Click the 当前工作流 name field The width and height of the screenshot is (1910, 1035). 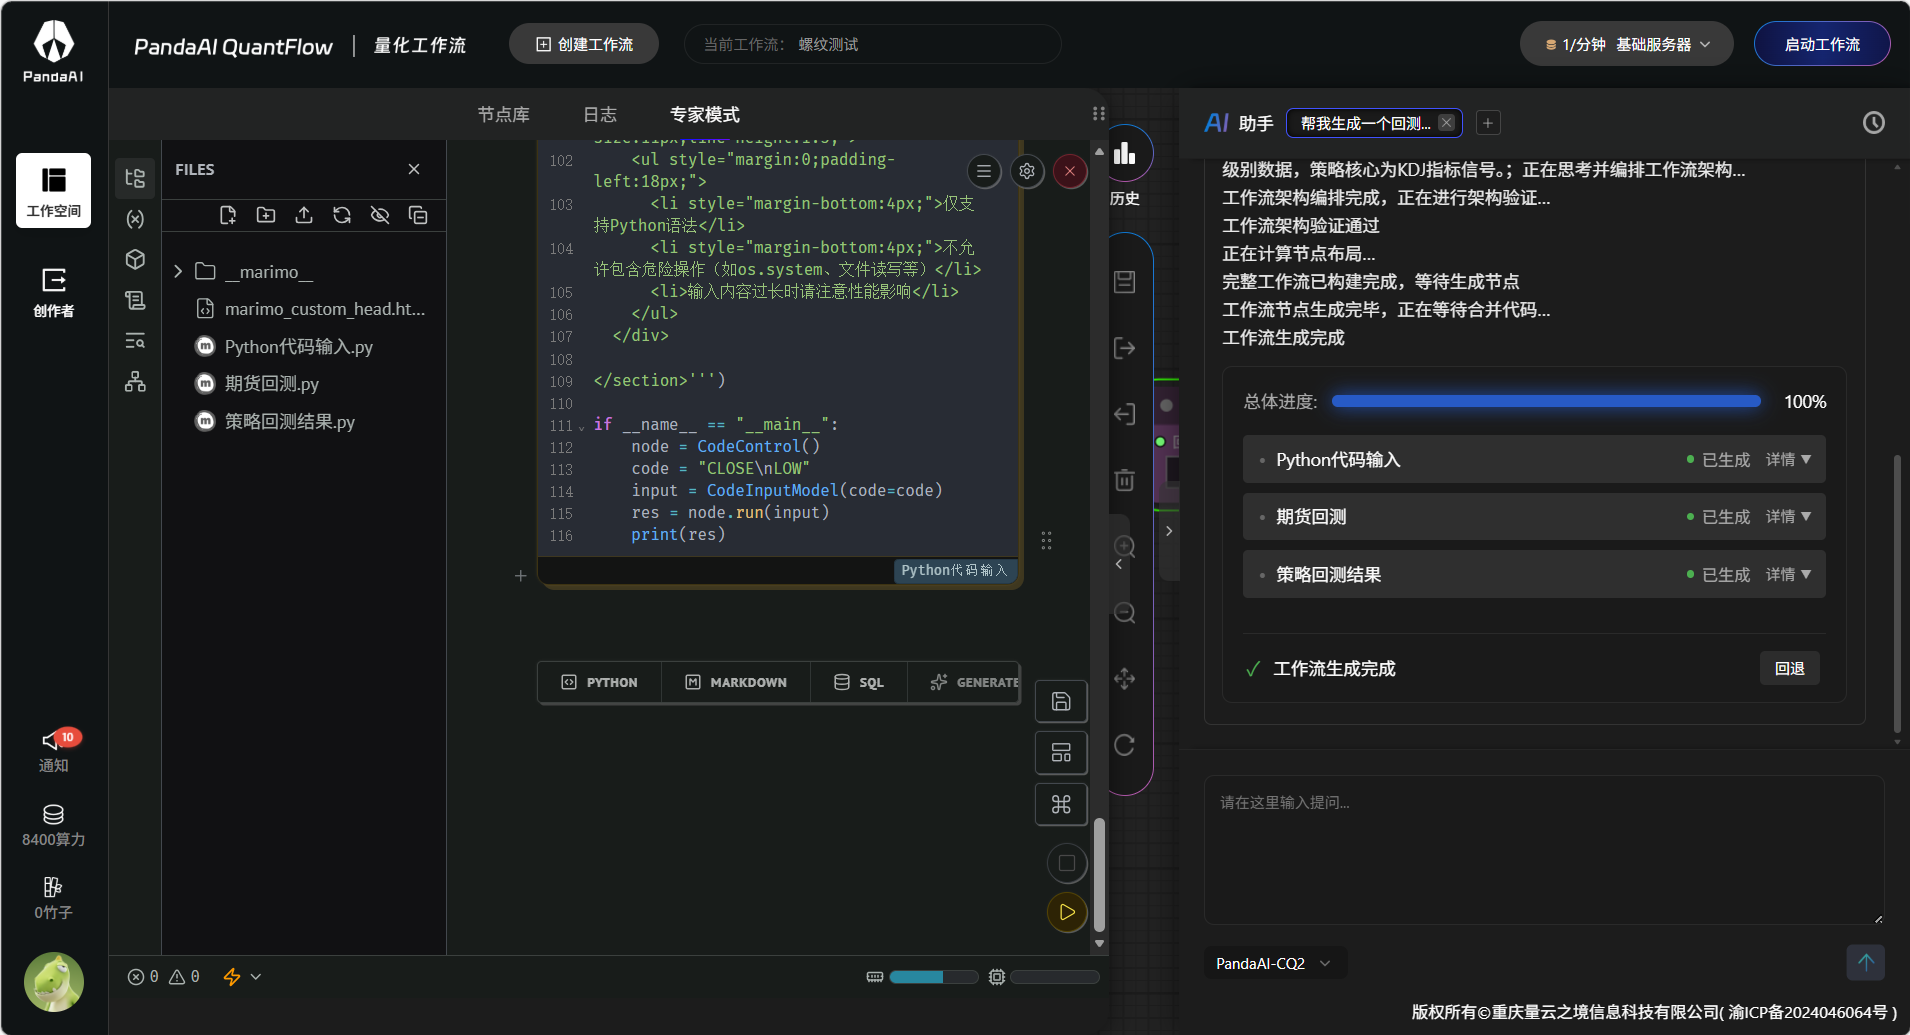point(872,44)
